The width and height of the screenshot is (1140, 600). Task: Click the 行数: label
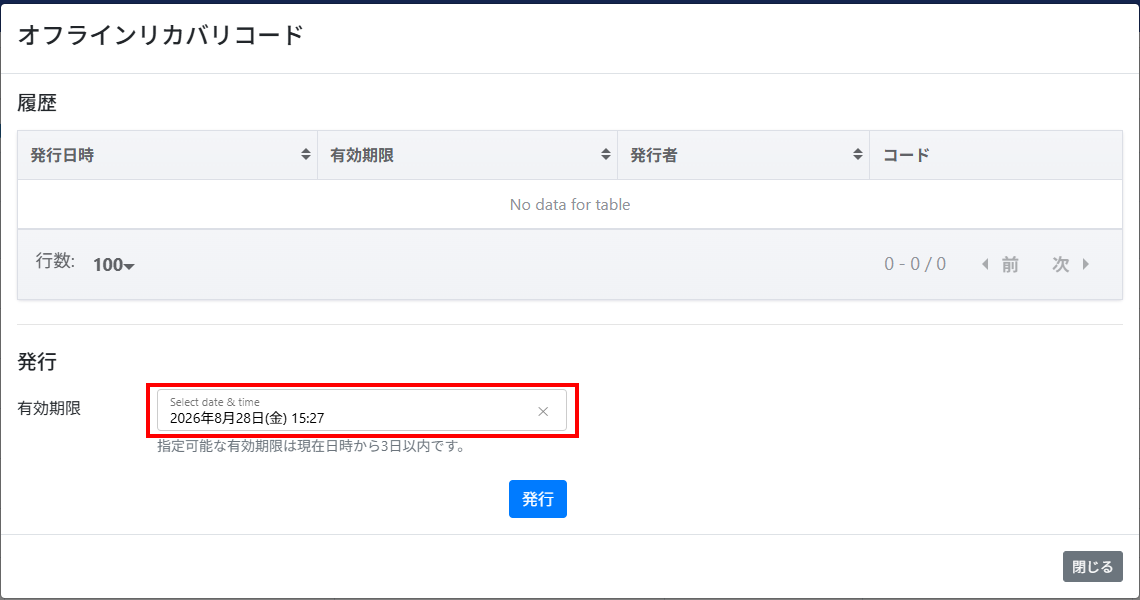(x=55, y=261)
